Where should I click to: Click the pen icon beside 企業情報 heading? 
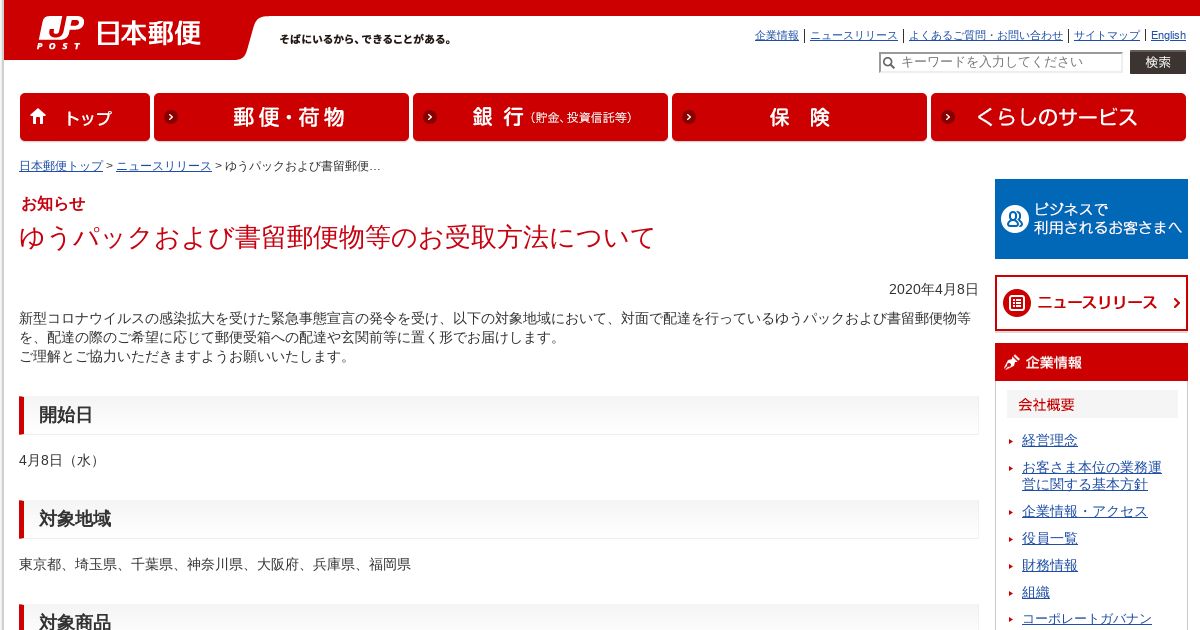click(1011, 362)
